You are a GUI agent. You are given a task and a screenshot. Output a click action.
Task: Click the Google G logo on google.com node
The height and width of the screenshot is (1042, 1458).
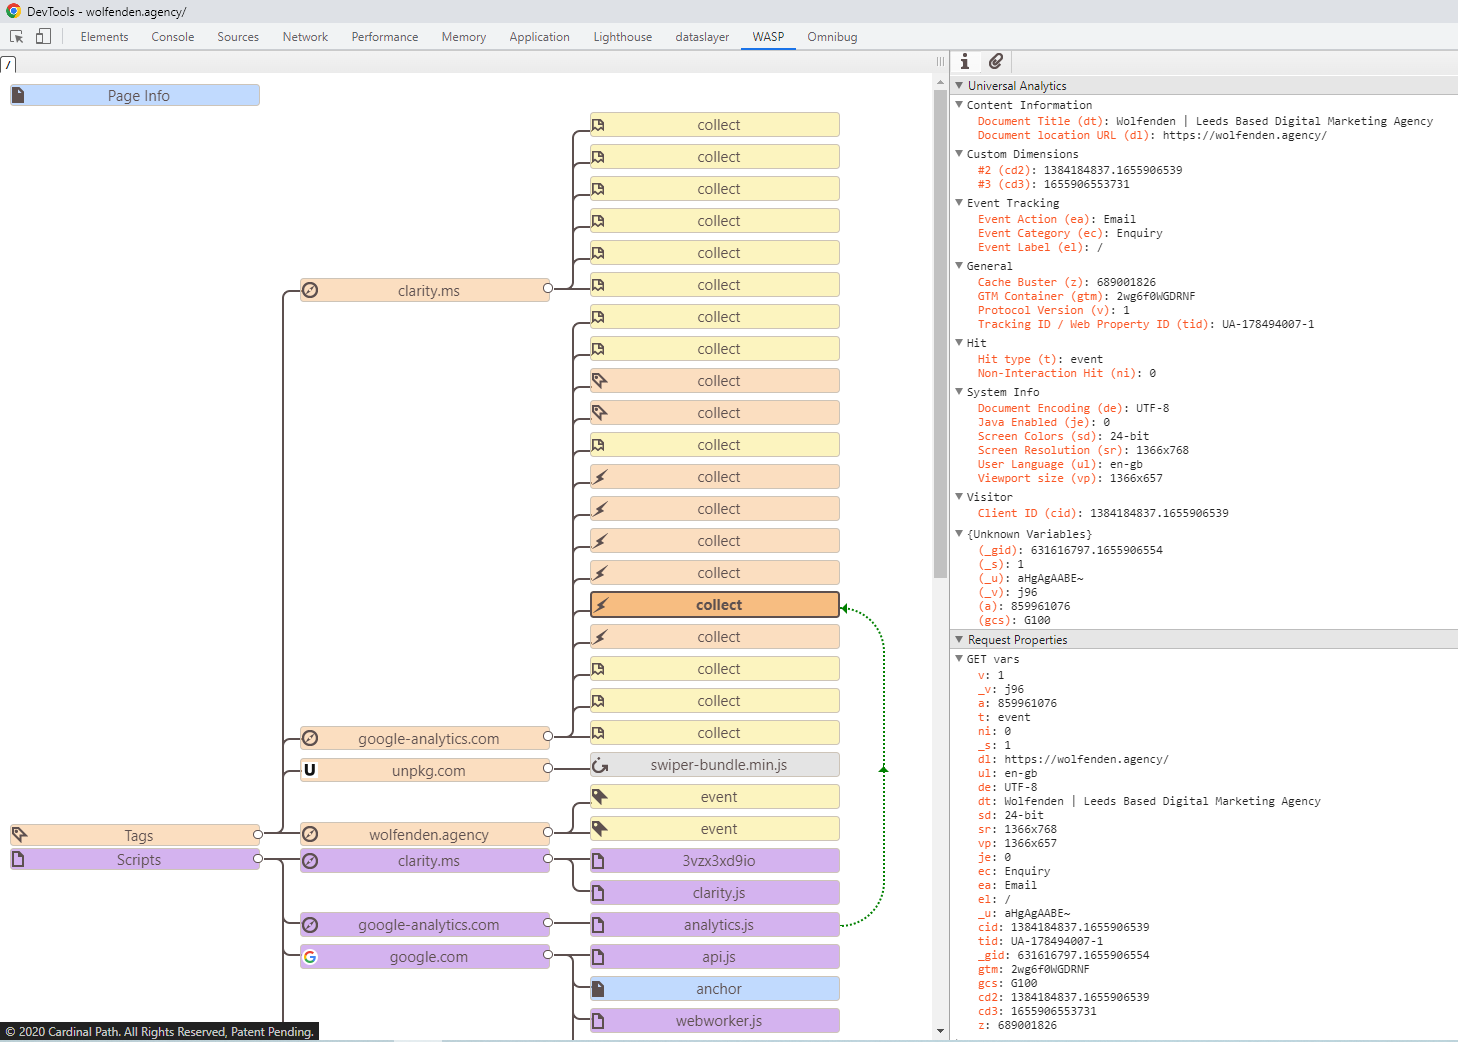(310, 957)
